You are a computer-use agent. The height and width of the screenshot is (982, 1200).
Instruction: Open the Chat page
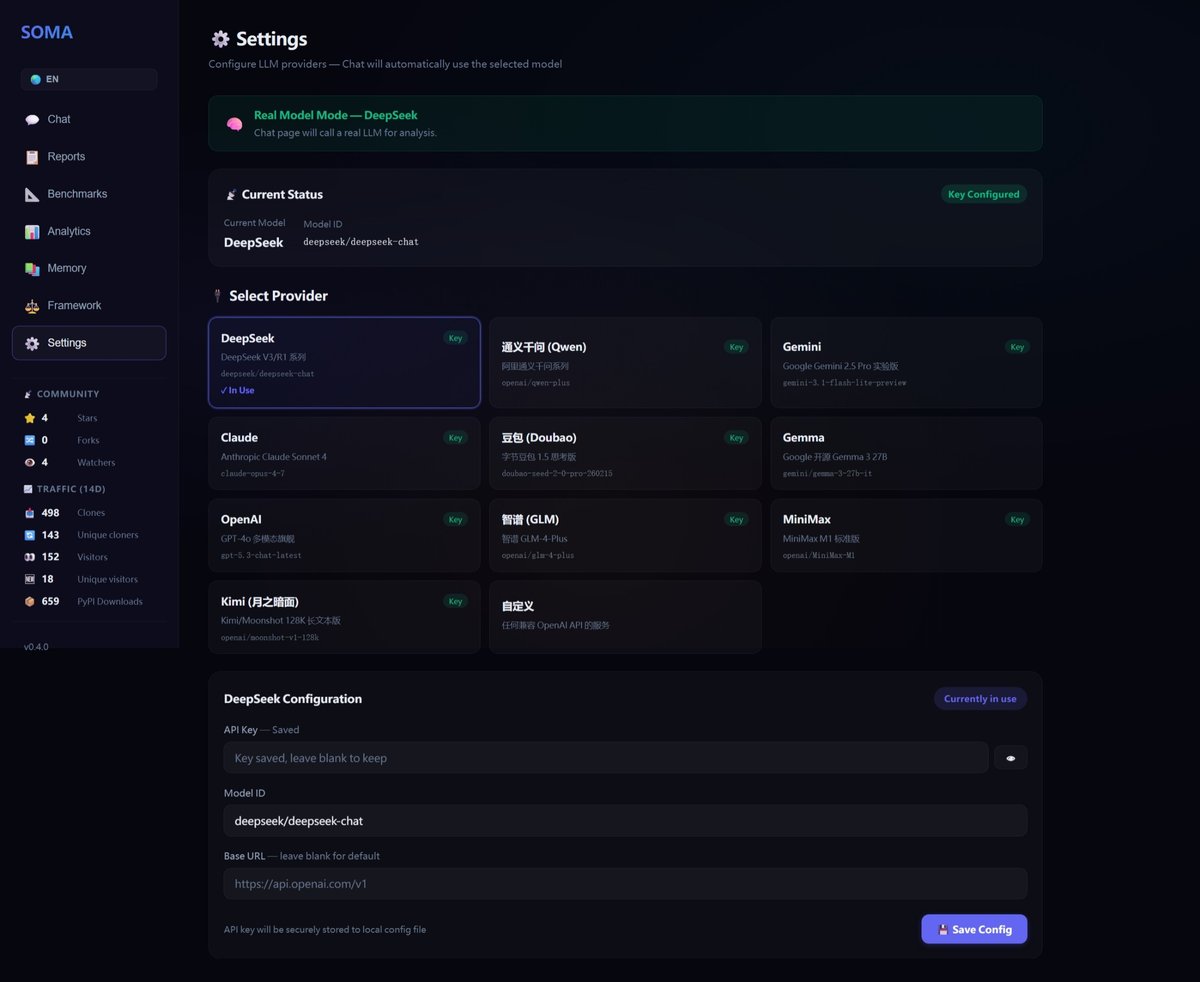(89, 119)
